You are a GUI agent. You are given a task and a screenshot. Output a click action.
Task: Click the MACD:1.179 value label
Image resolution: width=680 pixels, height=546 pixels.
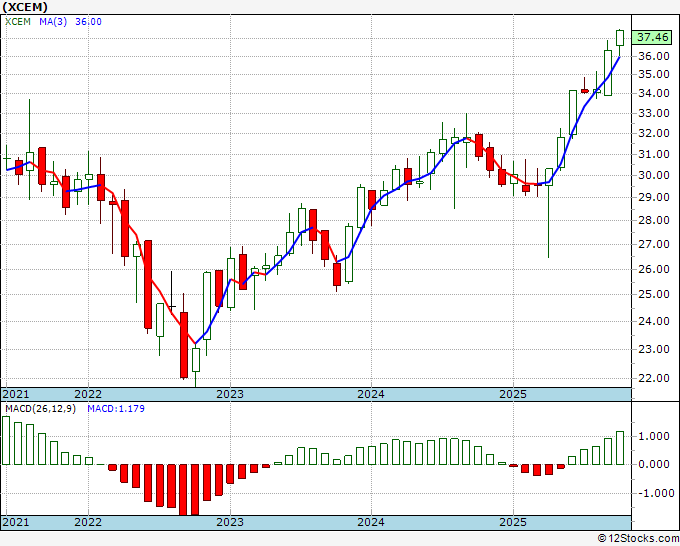(116, 409)
